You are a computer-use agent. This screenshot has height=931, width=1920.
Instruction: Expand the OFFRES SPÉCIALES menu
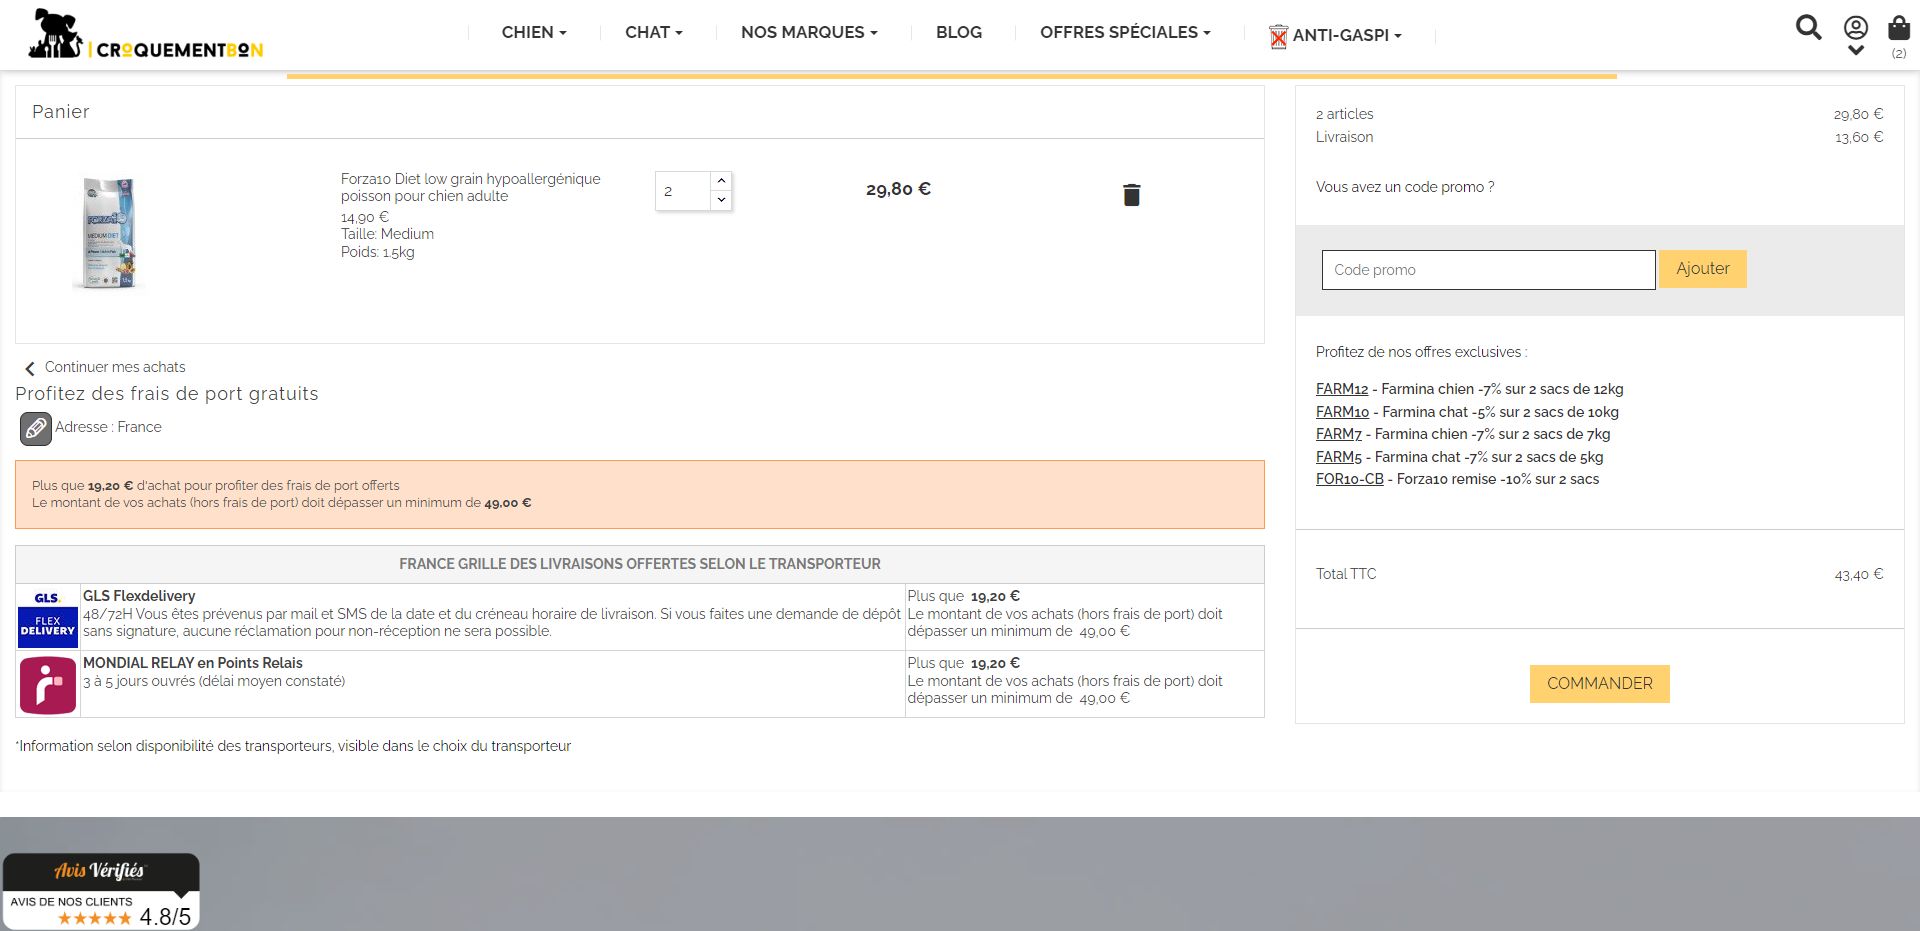[x=1125, y=32]
